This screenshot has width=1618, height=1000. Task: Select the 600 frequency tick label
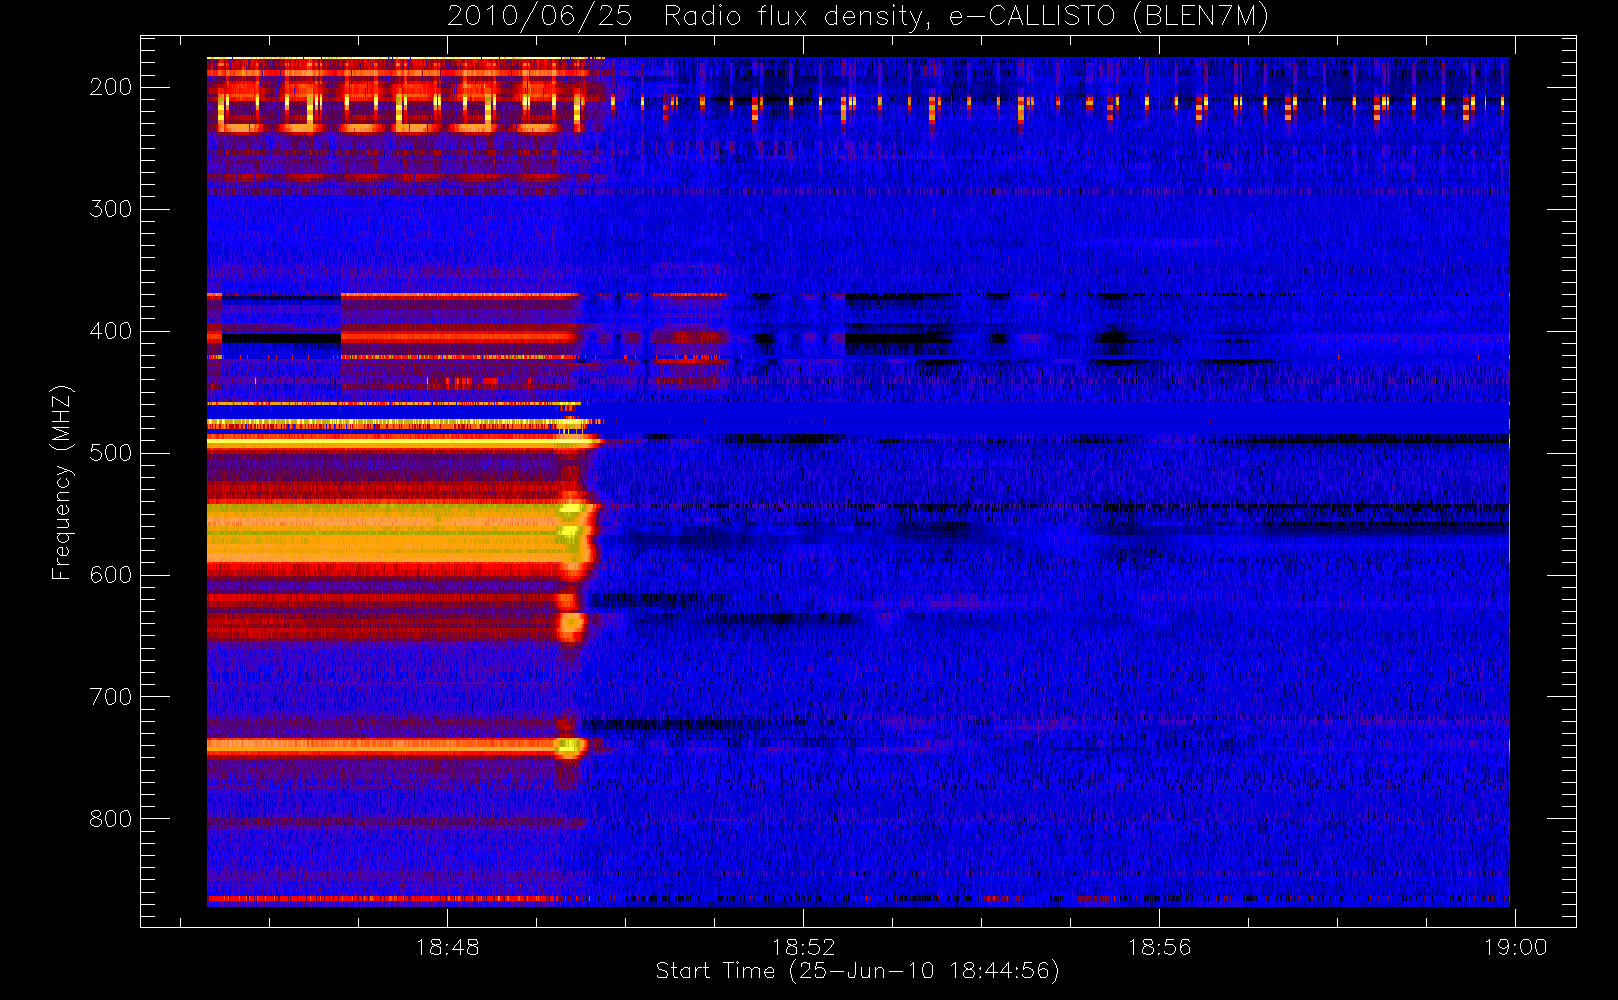pyautogui.click(x=110, y=575)
